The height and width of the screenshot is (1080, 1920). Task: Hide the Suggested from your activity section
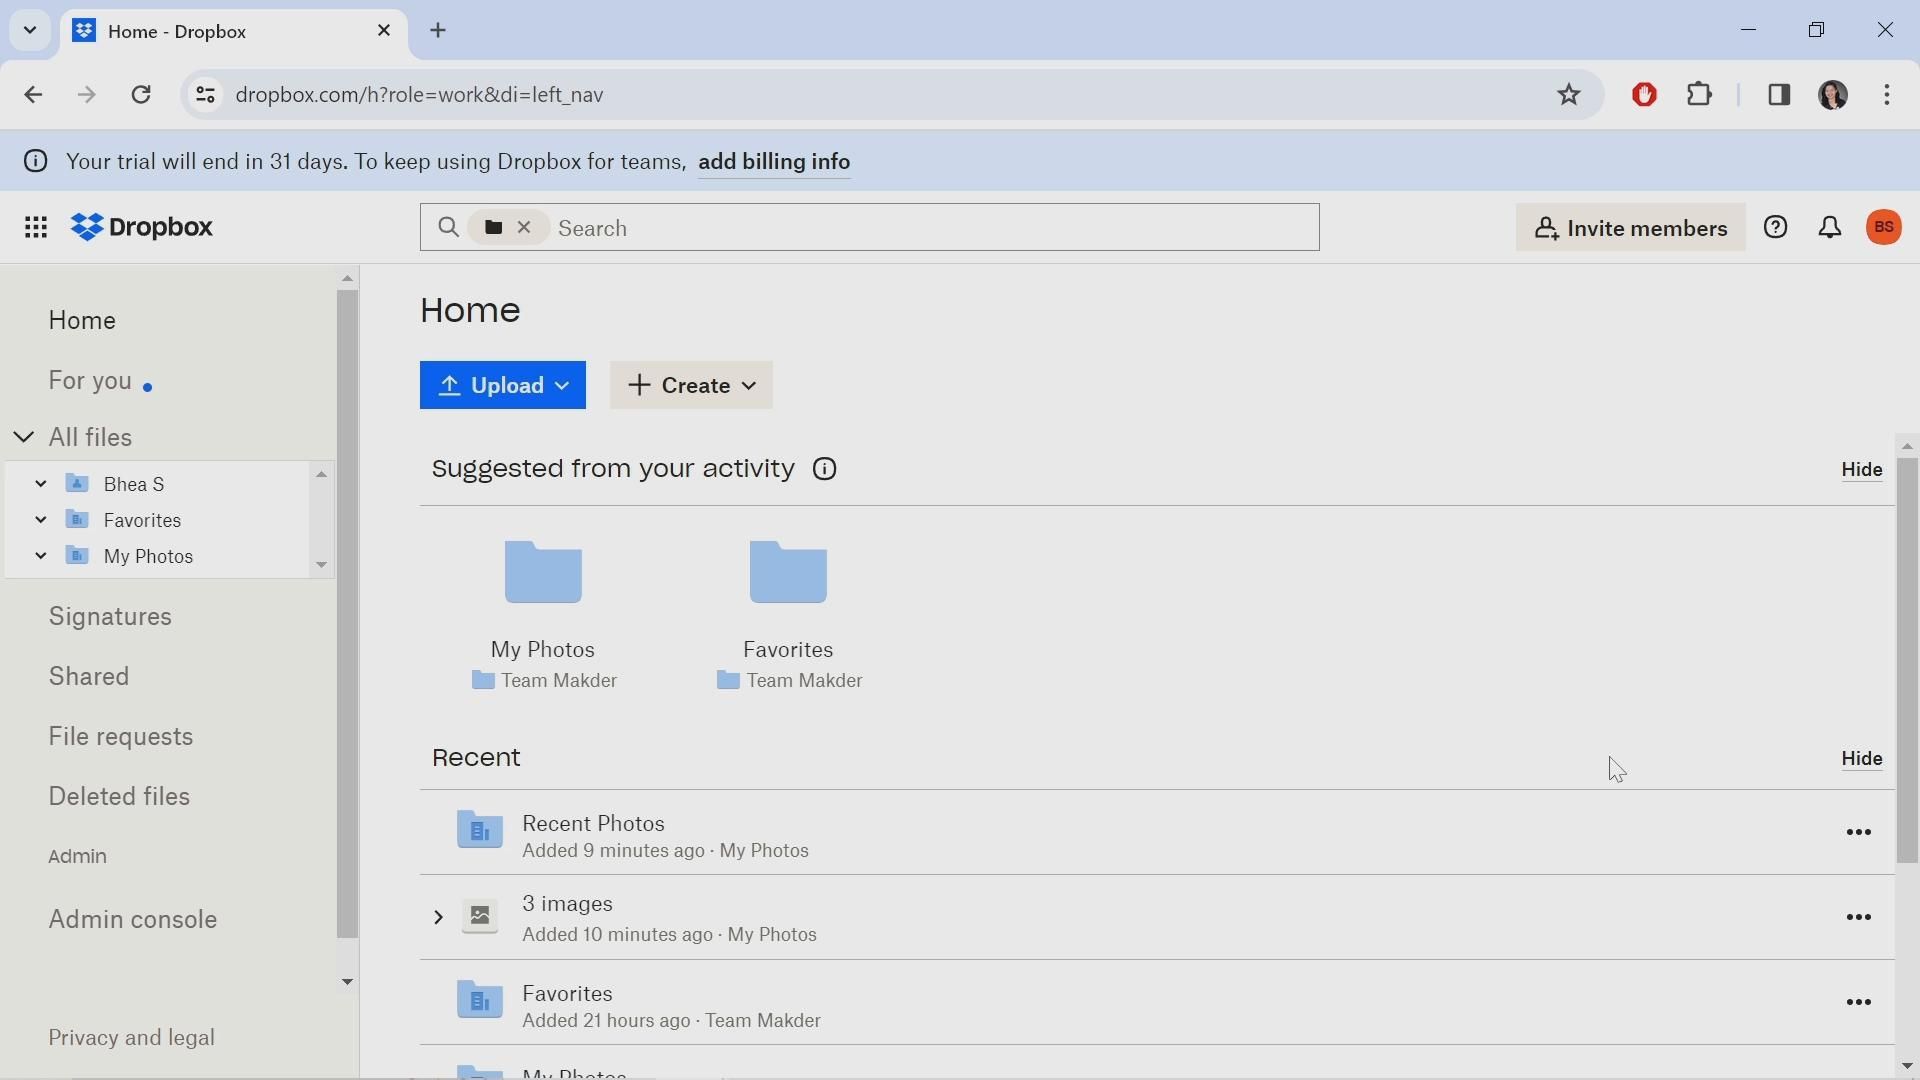click(1862, 470)
